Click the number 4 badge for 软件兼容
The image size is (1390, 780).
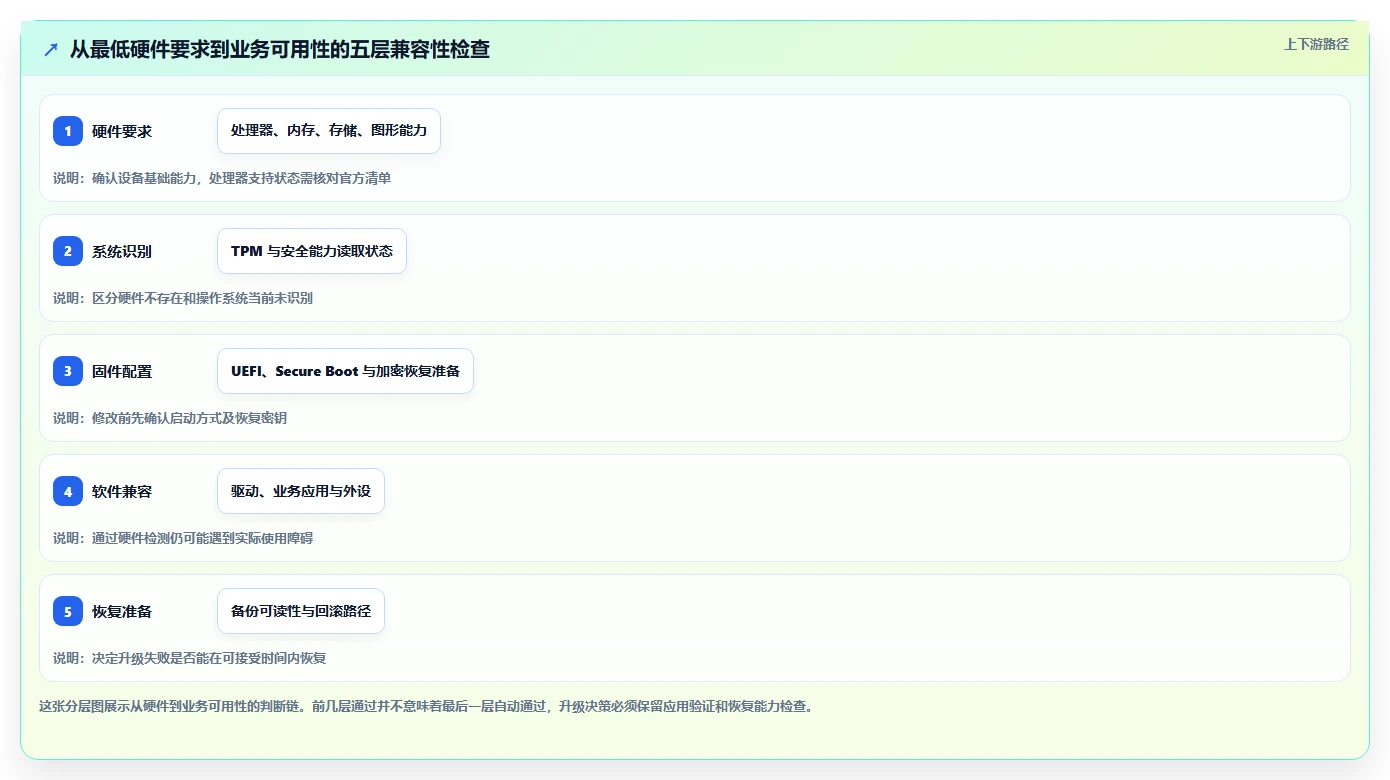pos(68,491)
